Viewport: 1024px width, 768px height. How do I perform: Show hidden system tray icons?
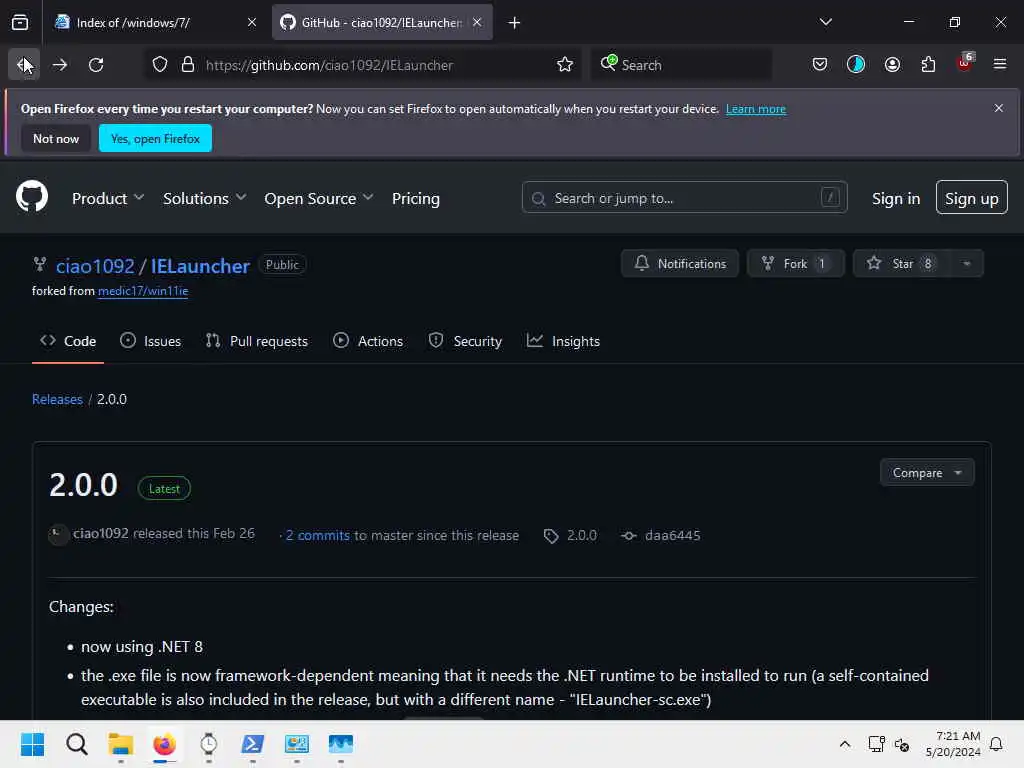pos(844,744)
